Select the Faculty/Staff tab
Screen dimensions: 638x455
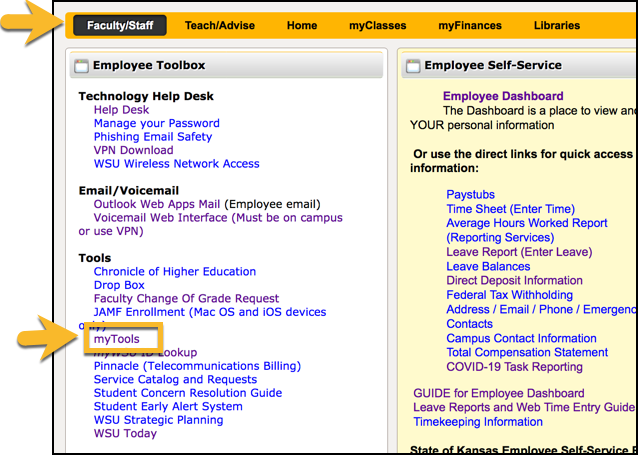click(120, 26)
